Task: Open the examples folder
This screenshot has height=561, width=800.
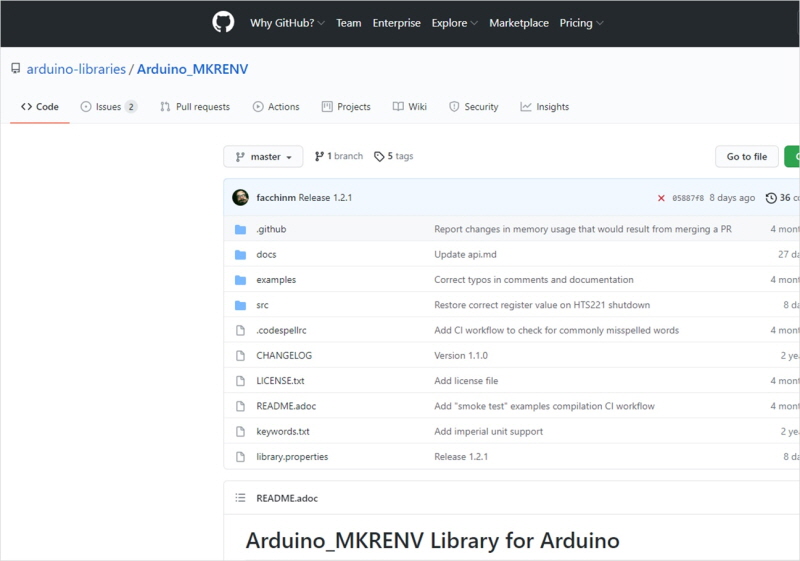Action: [x=276, y=280]
